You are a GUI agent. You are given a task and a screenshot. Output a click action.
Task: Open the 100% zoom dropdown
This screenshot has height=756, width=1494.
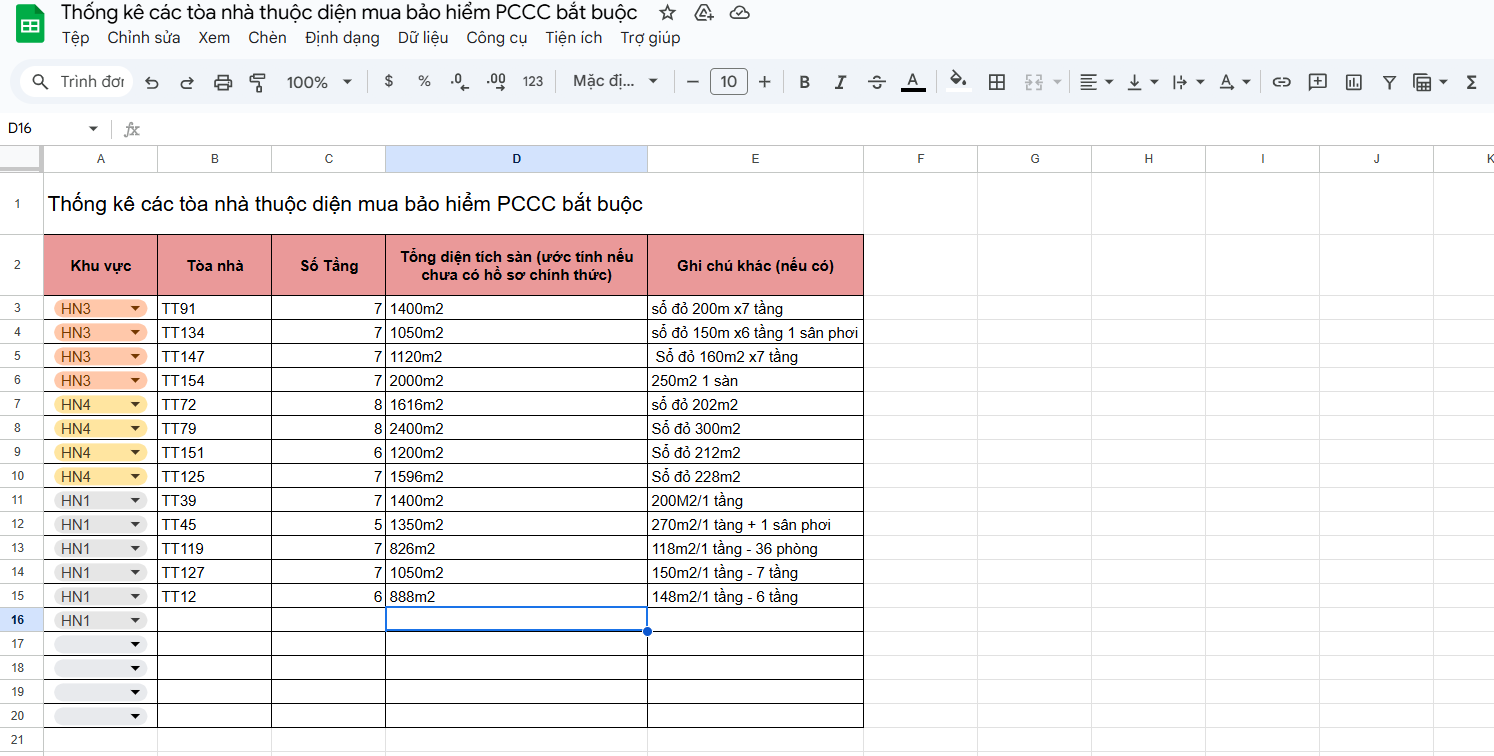coord(319,82)
